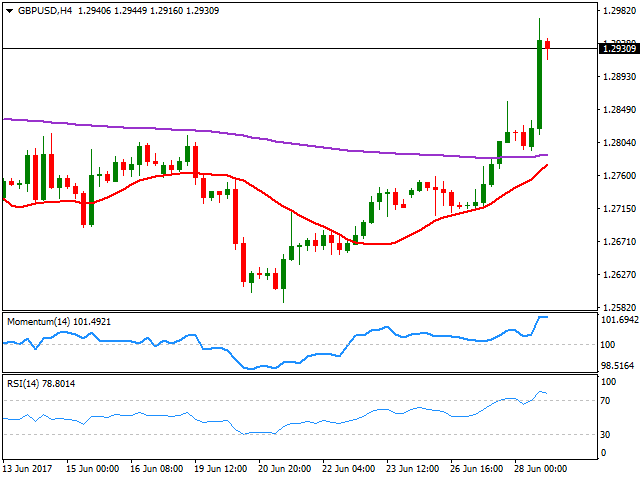Click the GBPUSD chart dropdown triangle
Viewport: 640px width, 480px height.
[x=9, y=11]
